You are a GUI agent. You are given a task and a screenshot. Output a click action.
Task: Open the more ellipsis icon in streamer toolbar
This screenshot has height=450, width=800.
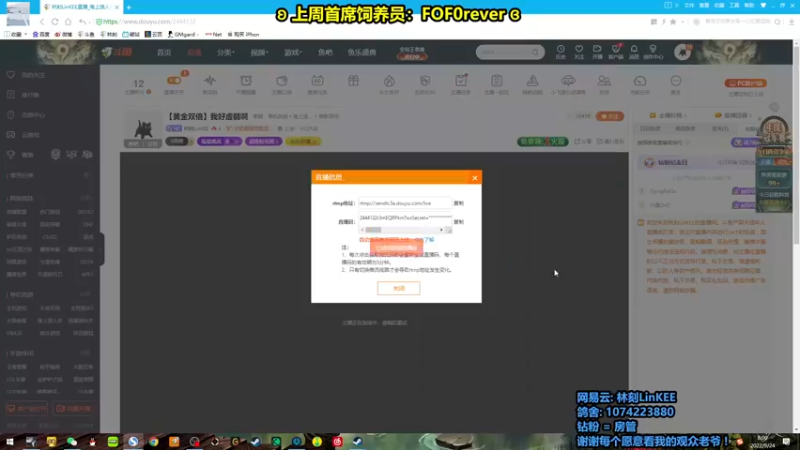[x=676, y=81]
